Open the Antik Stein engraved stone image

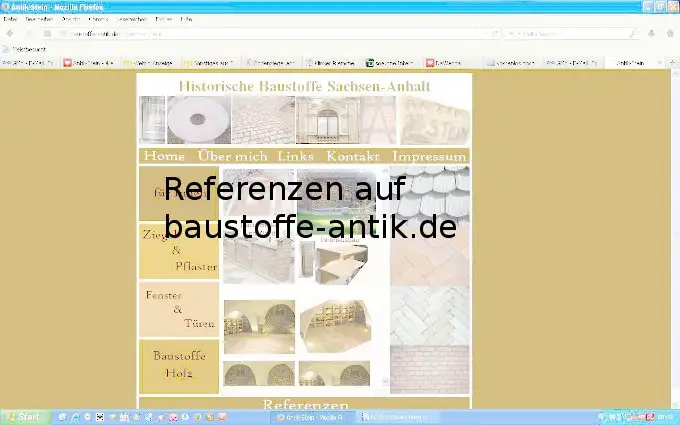pyautogui.click(x=435, y=120)
